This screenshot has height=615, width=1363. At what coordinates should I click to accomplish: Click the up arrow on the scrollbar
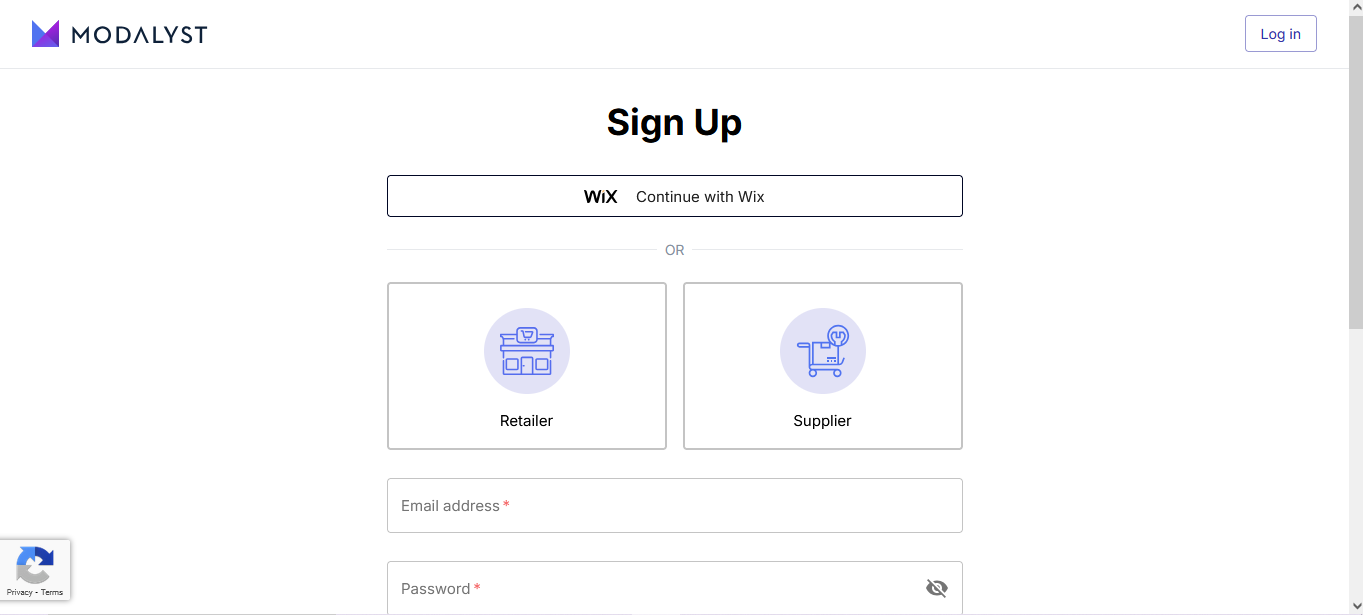point(1357,7)
